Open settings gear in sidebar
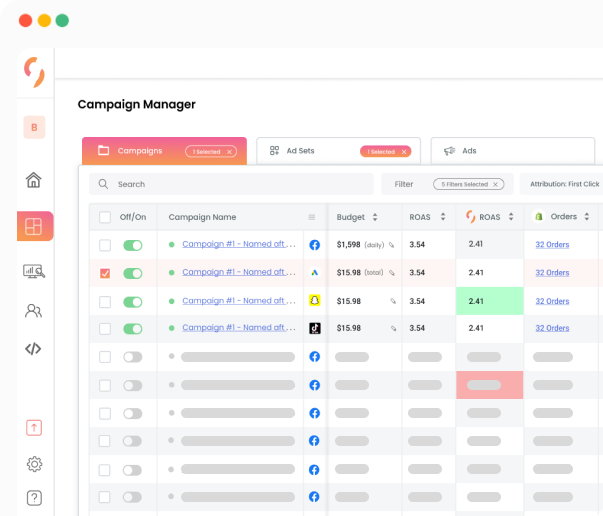The width and height of the screenshot is (603, 516). click(x=34, y=464)
